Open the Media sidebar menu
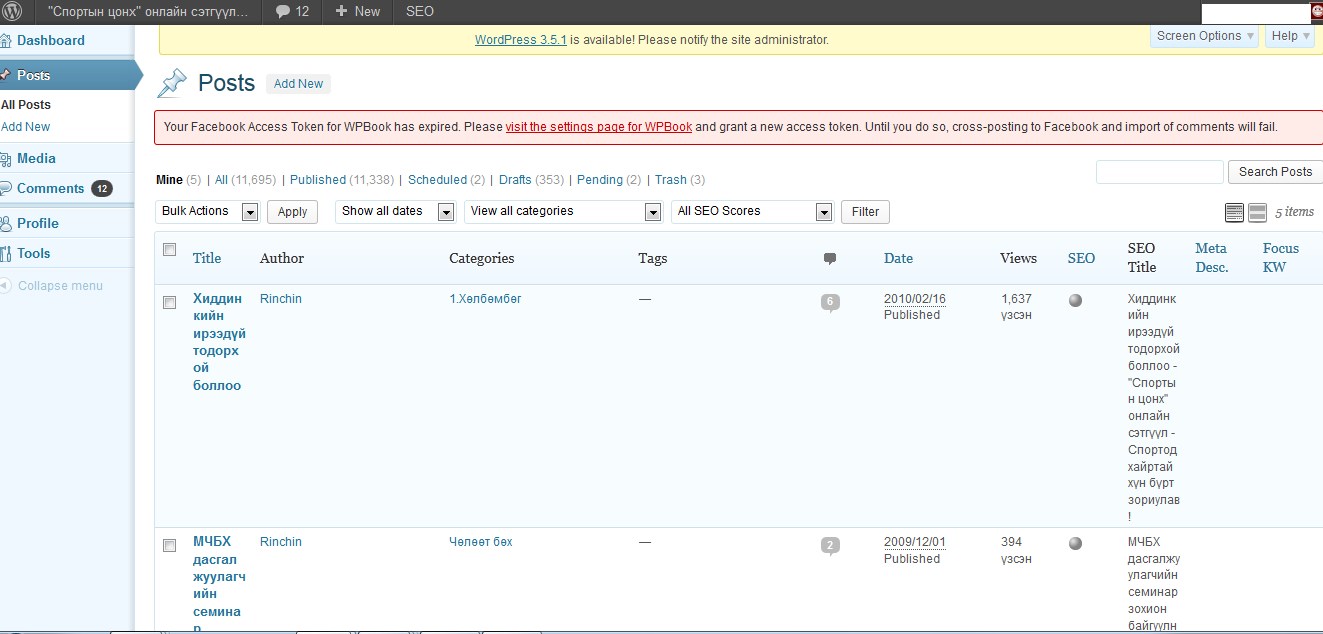 (36, 158)
